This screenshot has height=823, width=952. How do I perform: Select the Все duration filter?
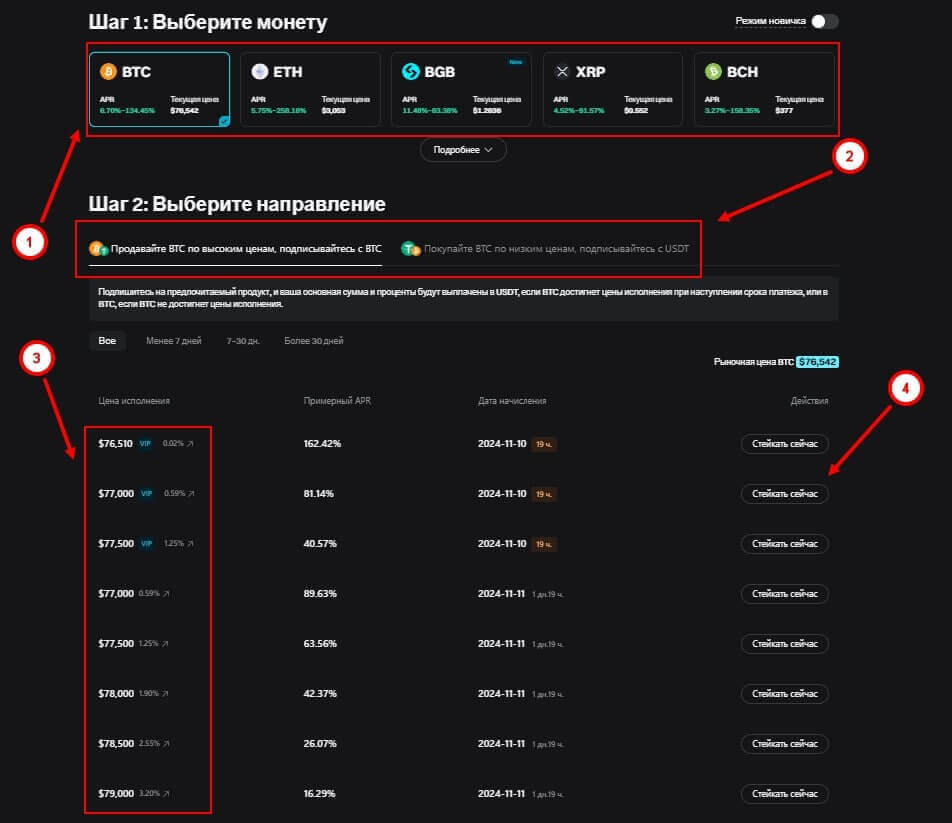click(107, 341)
